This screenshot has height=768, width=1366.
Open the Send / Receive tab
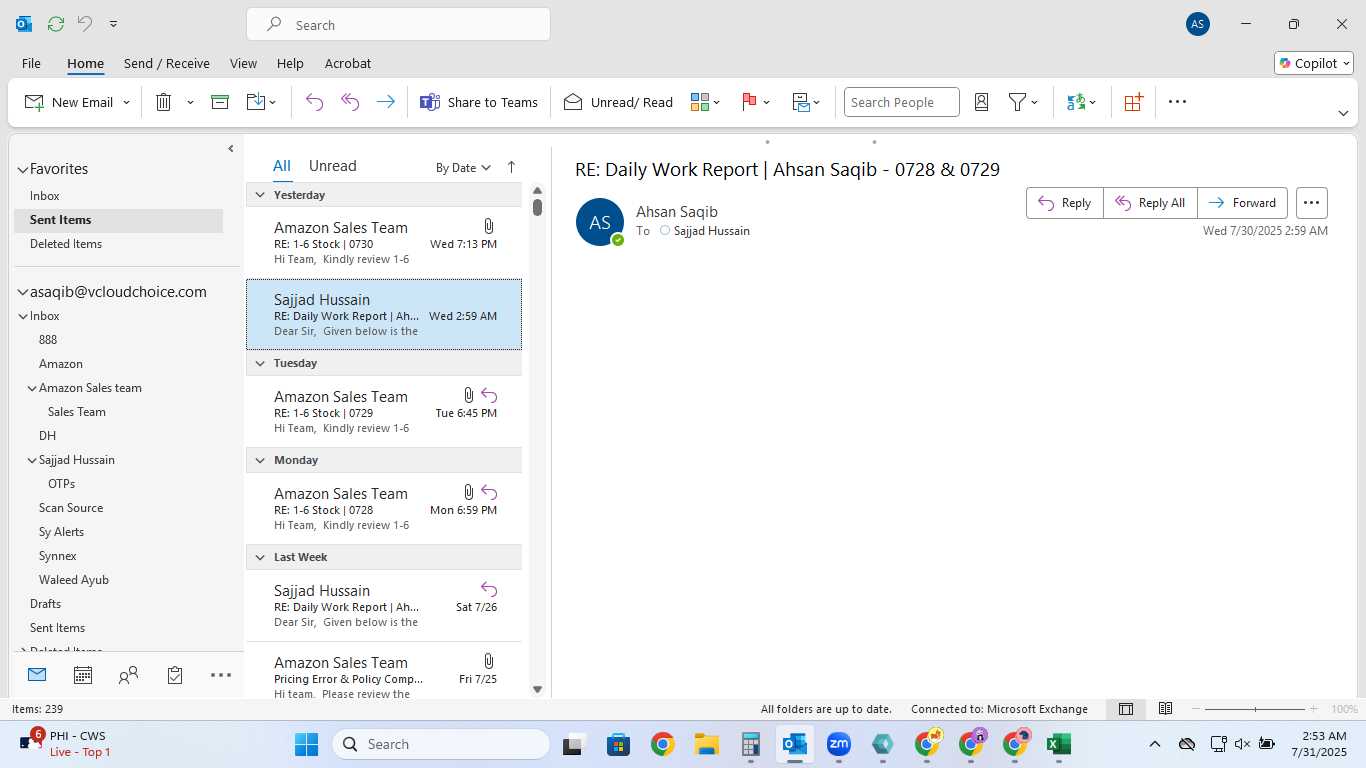(x=167, y=63)
